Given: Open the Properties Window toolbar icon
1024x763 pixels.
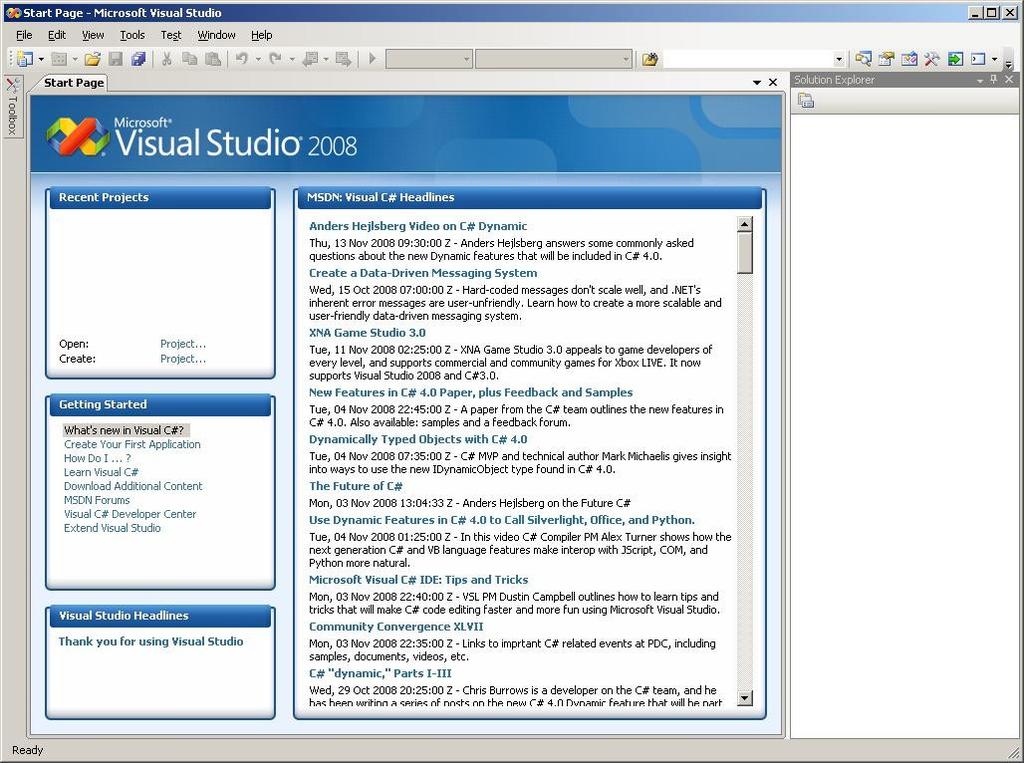Looking at the screenshot, I should (x=886, y=59).
